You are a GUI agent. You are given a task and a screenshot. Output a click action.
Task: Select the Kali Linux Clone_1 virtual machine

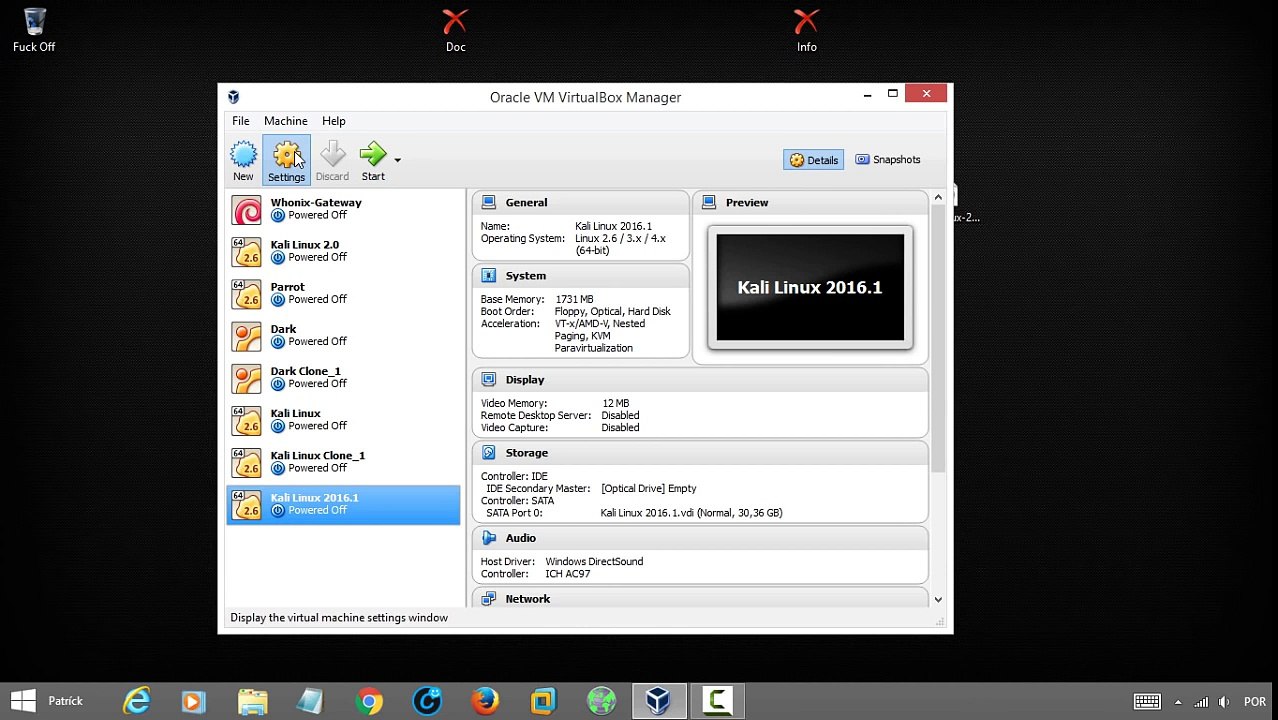[x=343, y=462]
